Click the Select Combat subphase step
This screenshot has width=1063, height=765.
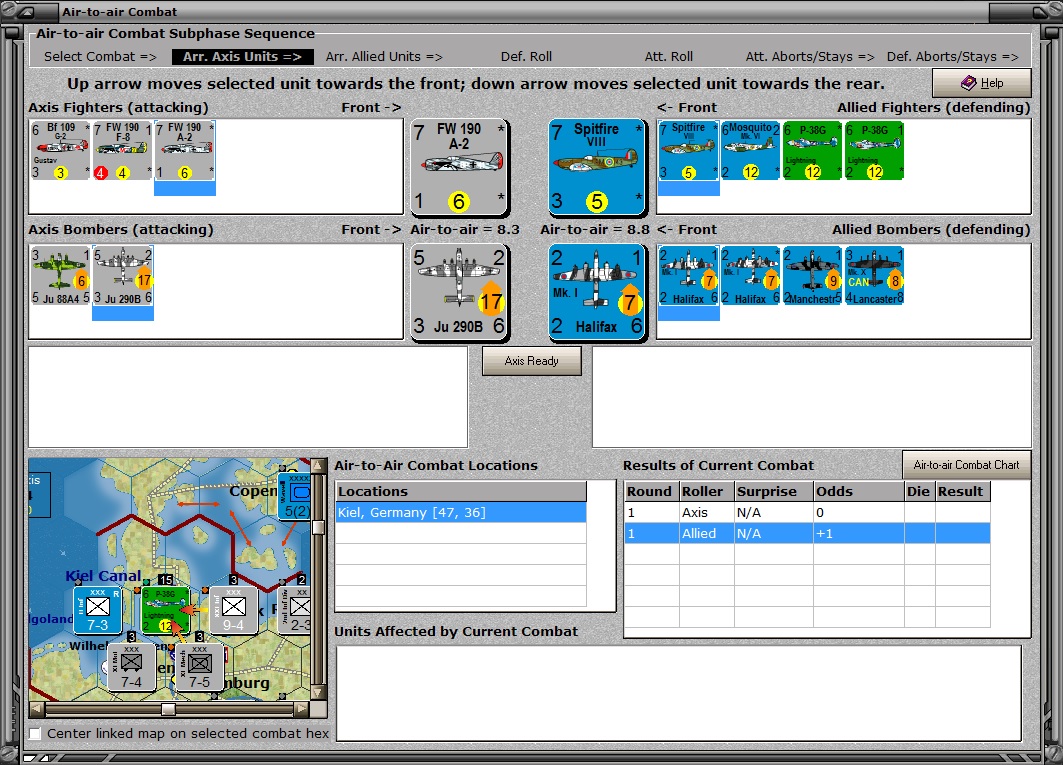[100, 56]
